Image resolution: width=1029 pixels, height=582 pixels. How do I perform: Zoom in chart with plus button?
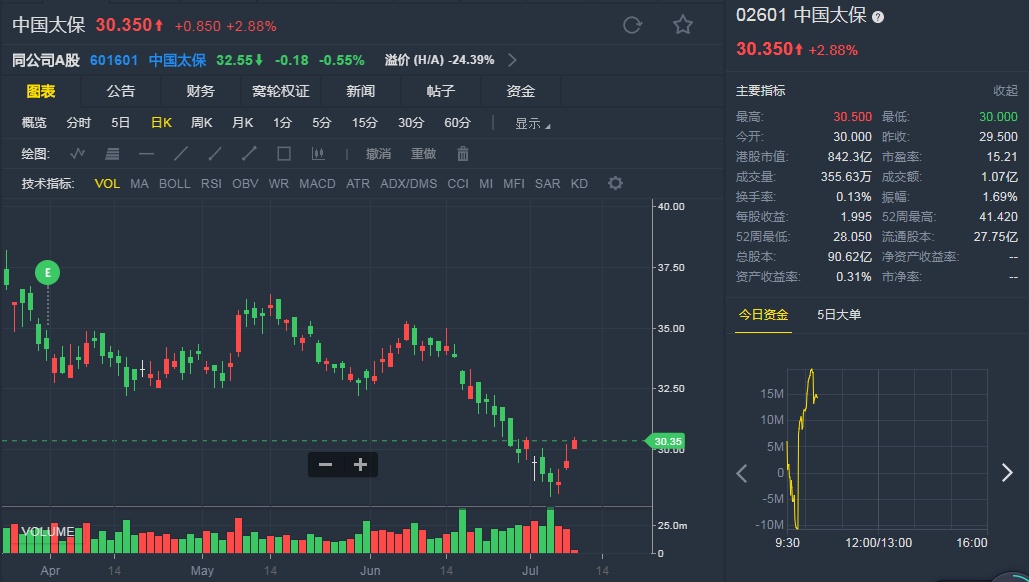(360, 464)
